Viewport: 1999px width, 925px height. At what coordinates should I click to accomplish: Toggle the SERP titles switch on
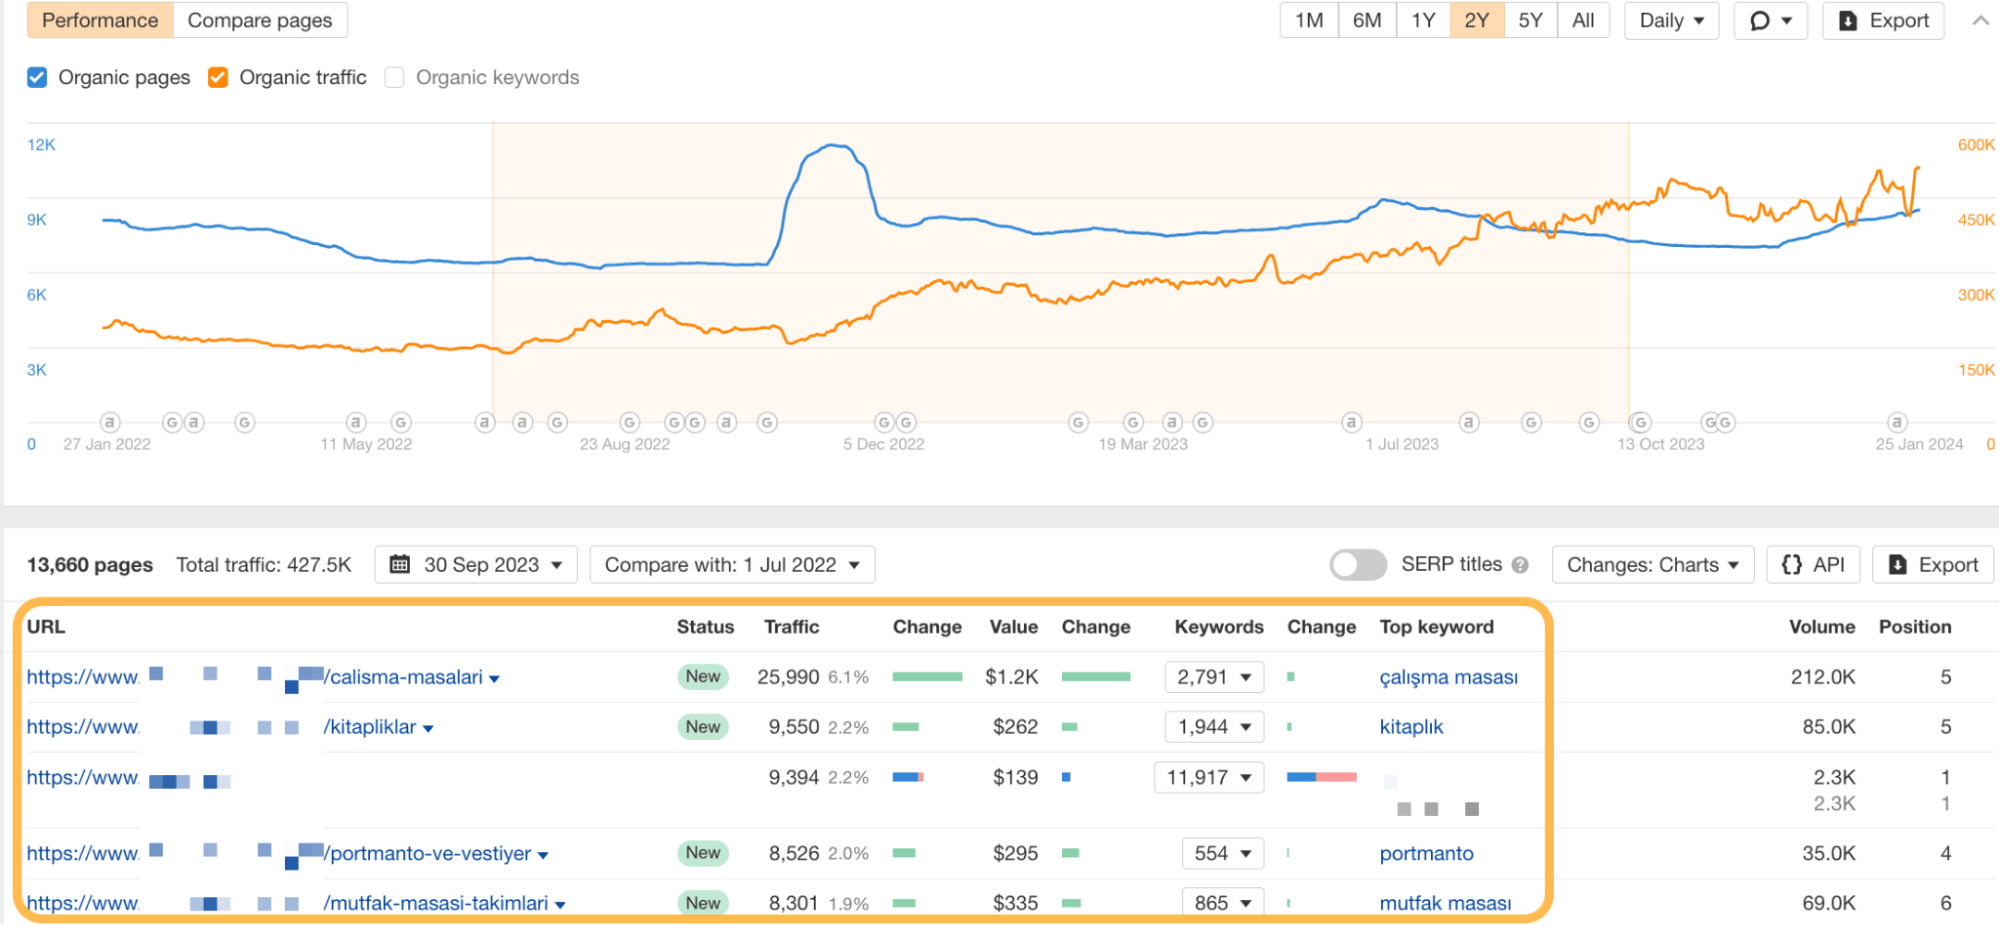1357,564
